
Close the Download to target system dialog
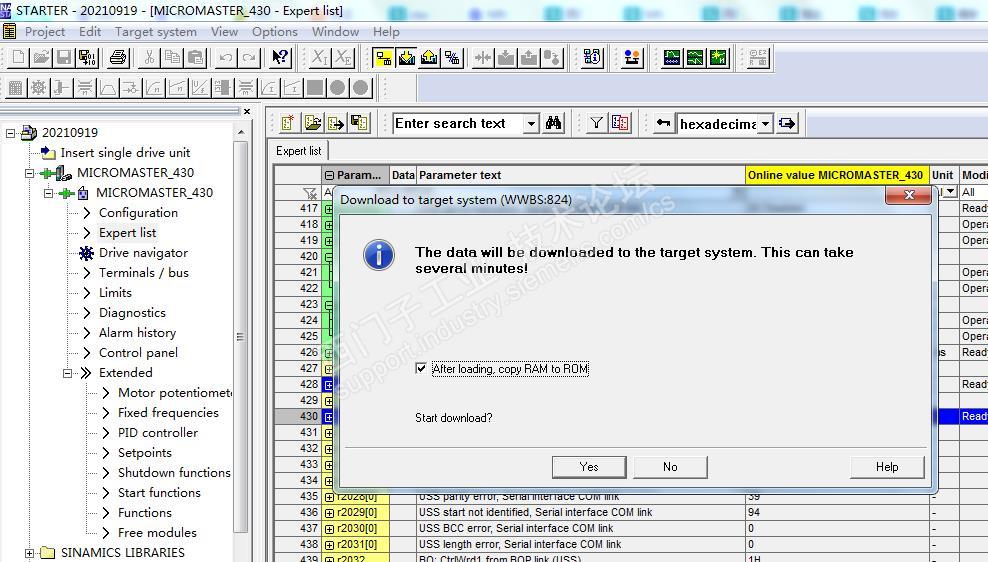(909, 195)
